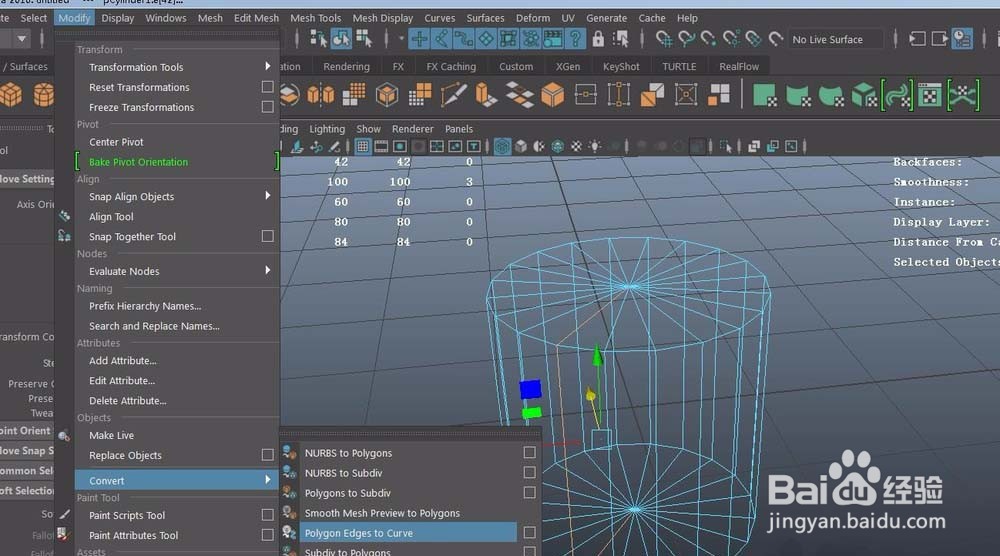Click the yellow arrow manipulator handle

[591, 395]
